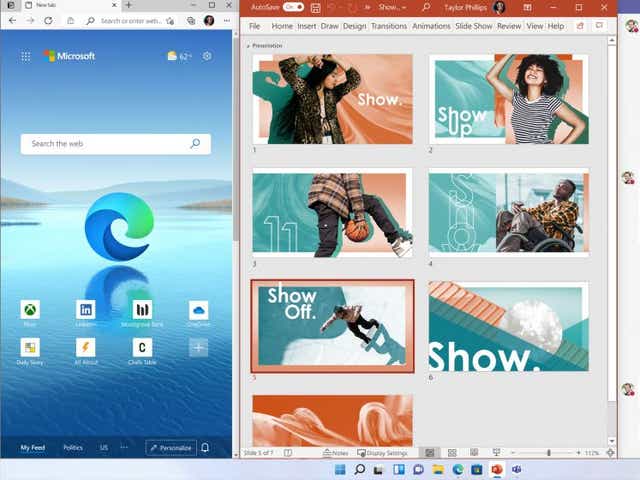Select slide 6 Show. thumbnail

click(x=509, y=326)
